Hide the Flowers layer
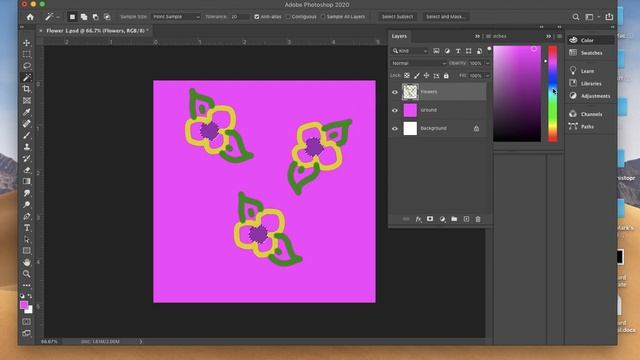Image resolution: width=640 pixels, height=360 pixels. pyautogui.click(x=395, y=92)
